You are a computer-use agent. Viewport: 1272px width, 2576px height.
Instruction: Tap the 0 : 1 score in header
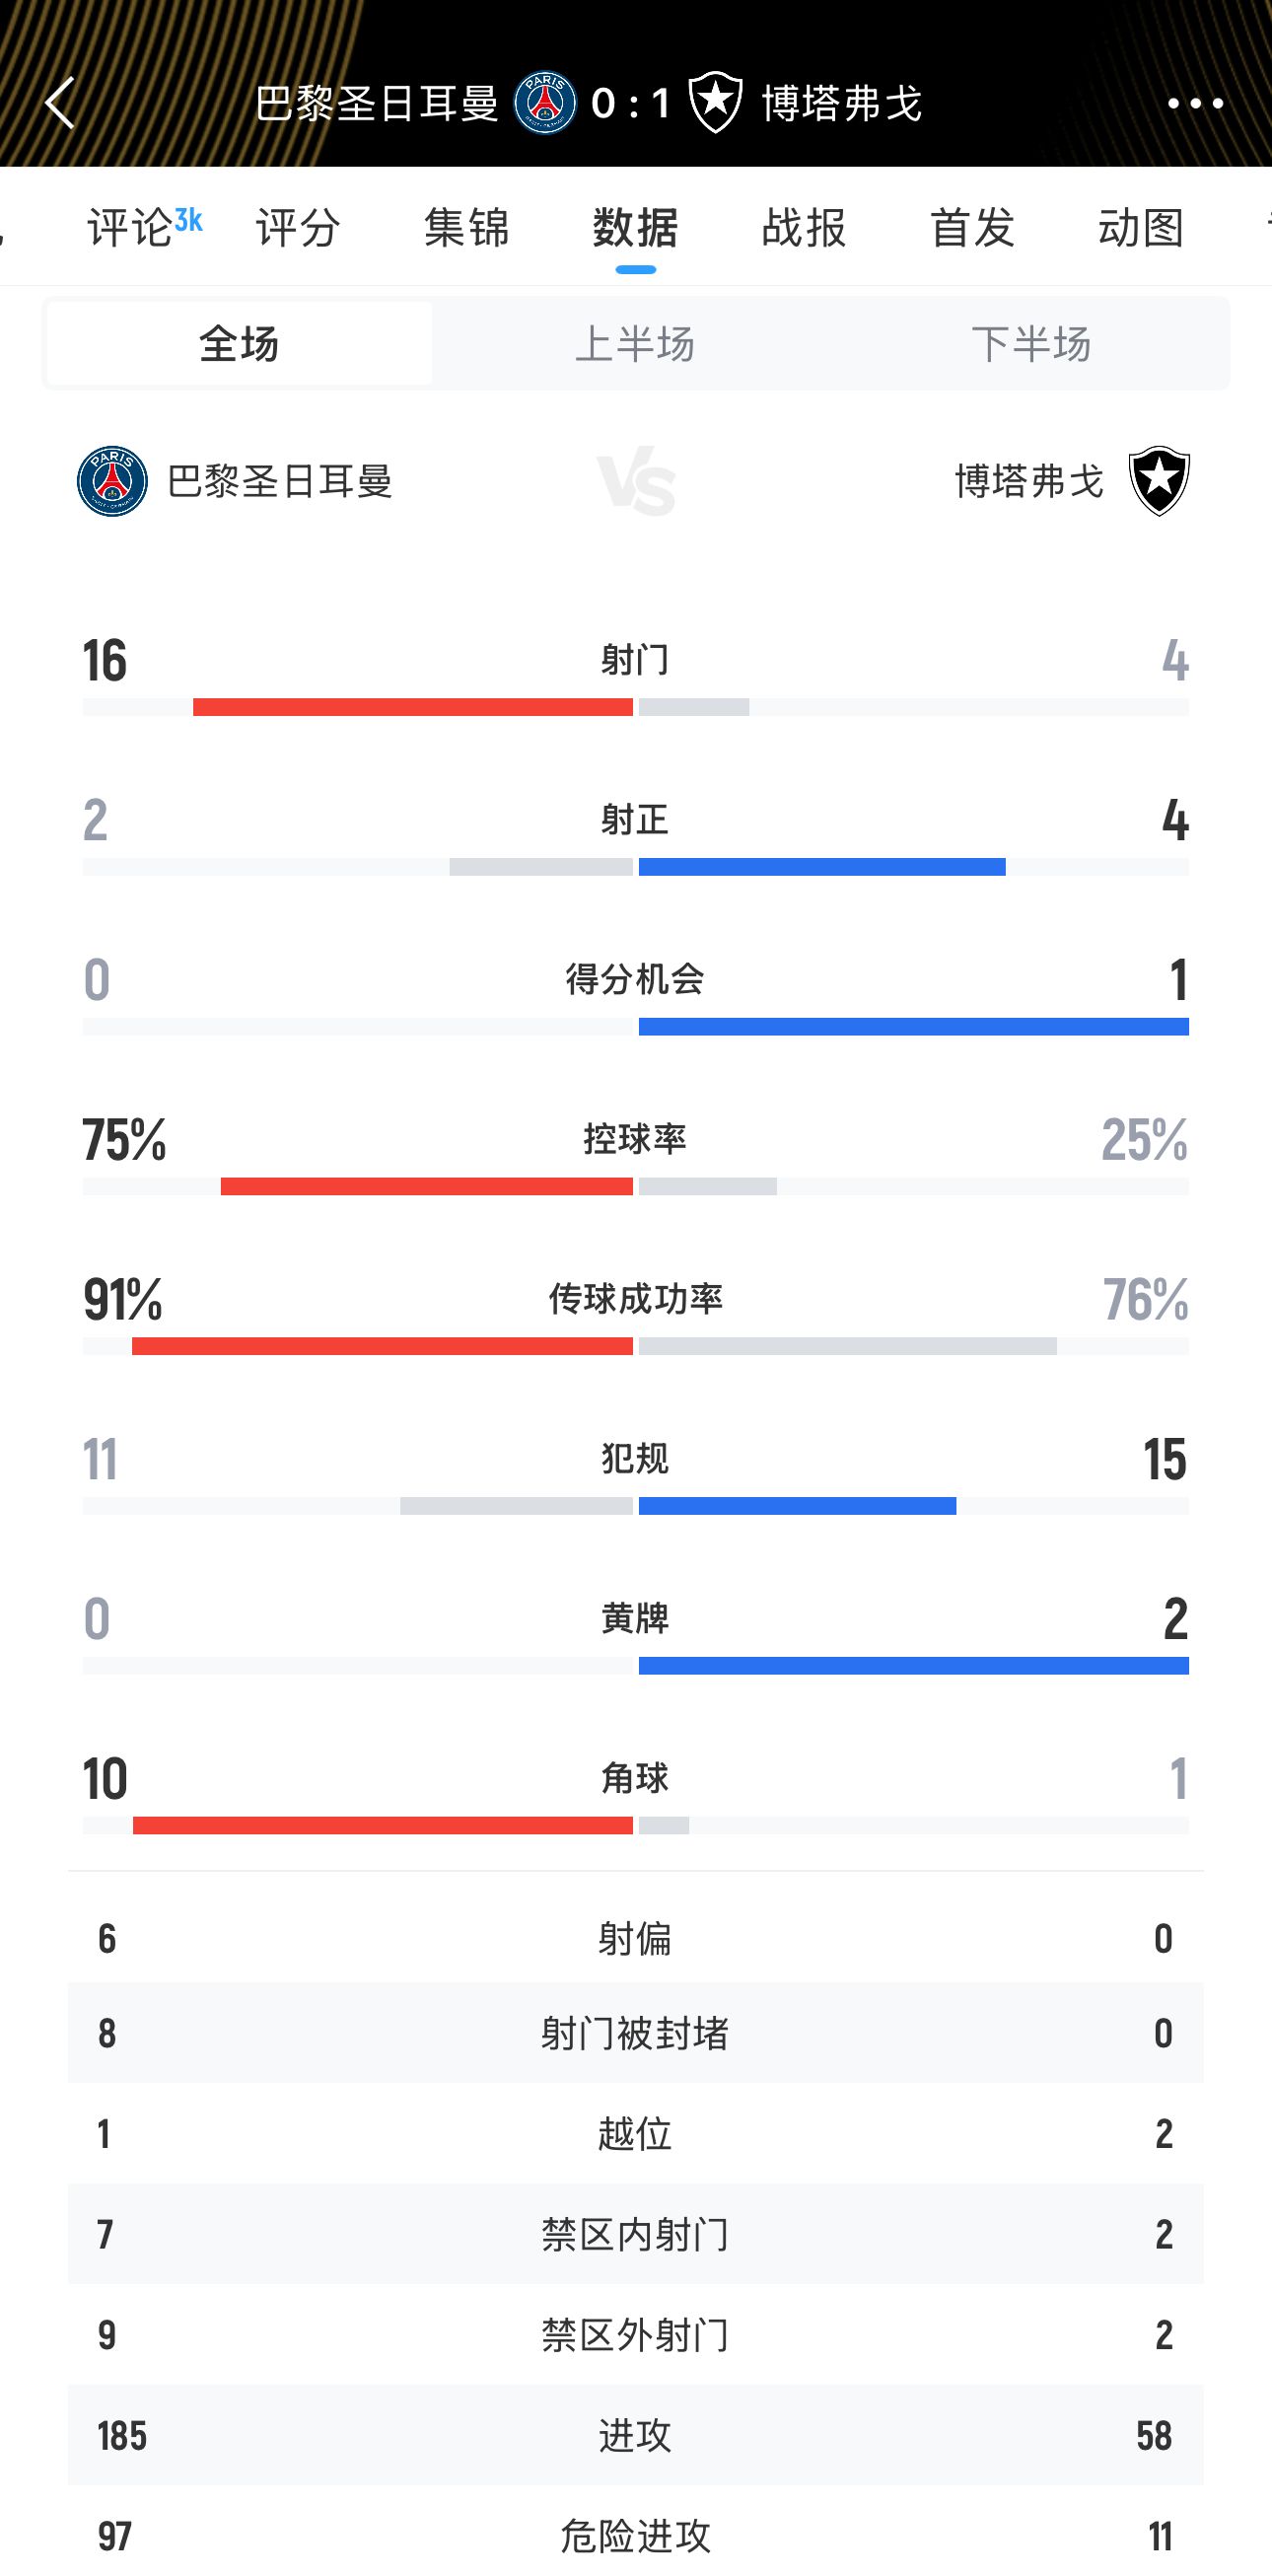pos(631,103)
